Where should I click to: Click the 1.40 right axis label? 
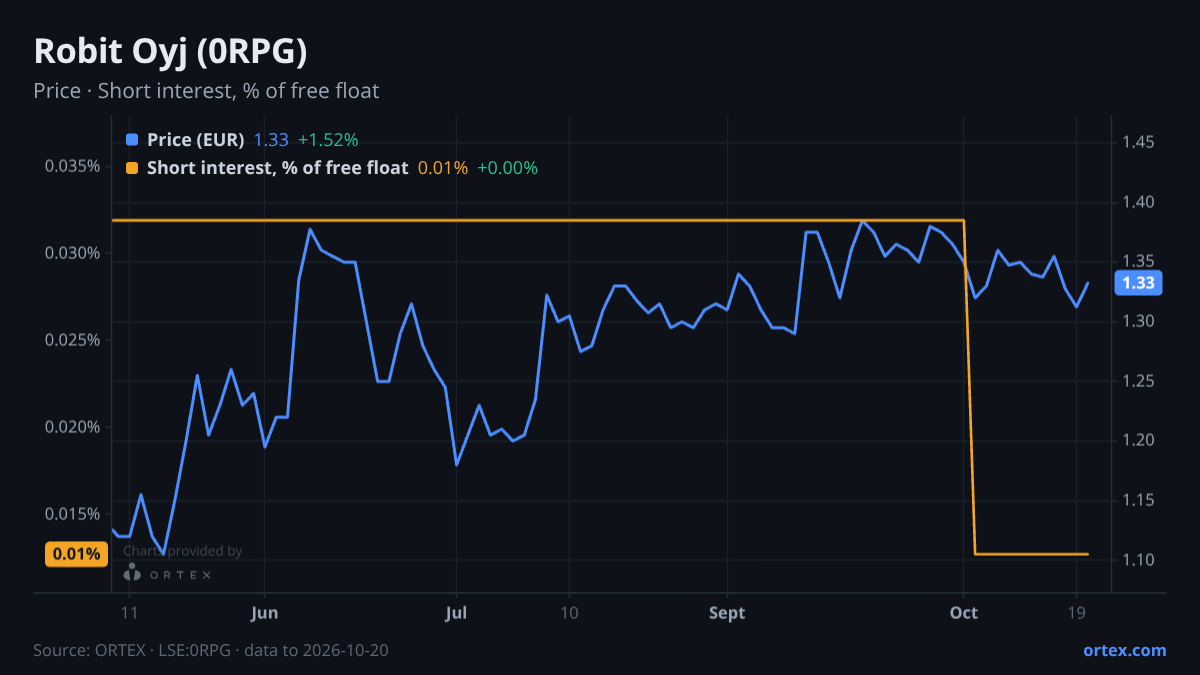[x=1138, y=202]
